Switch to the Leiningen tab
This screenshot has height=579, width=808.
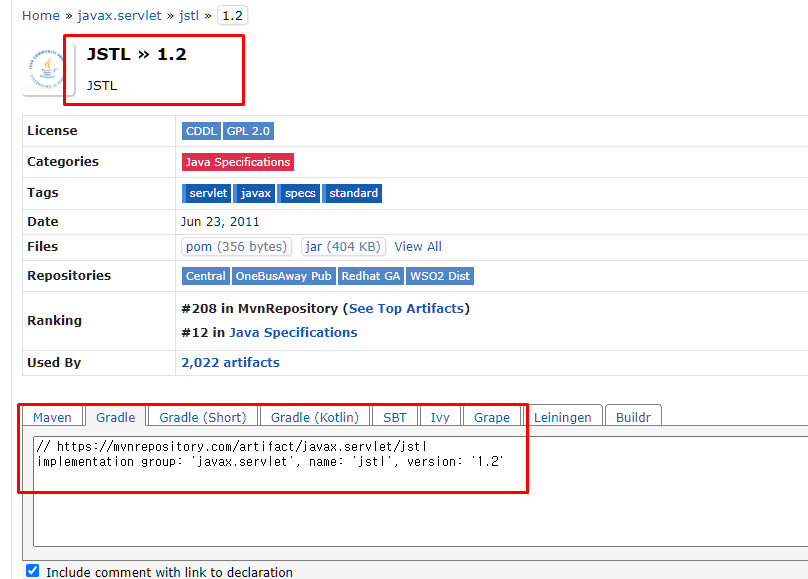(562, 417)
